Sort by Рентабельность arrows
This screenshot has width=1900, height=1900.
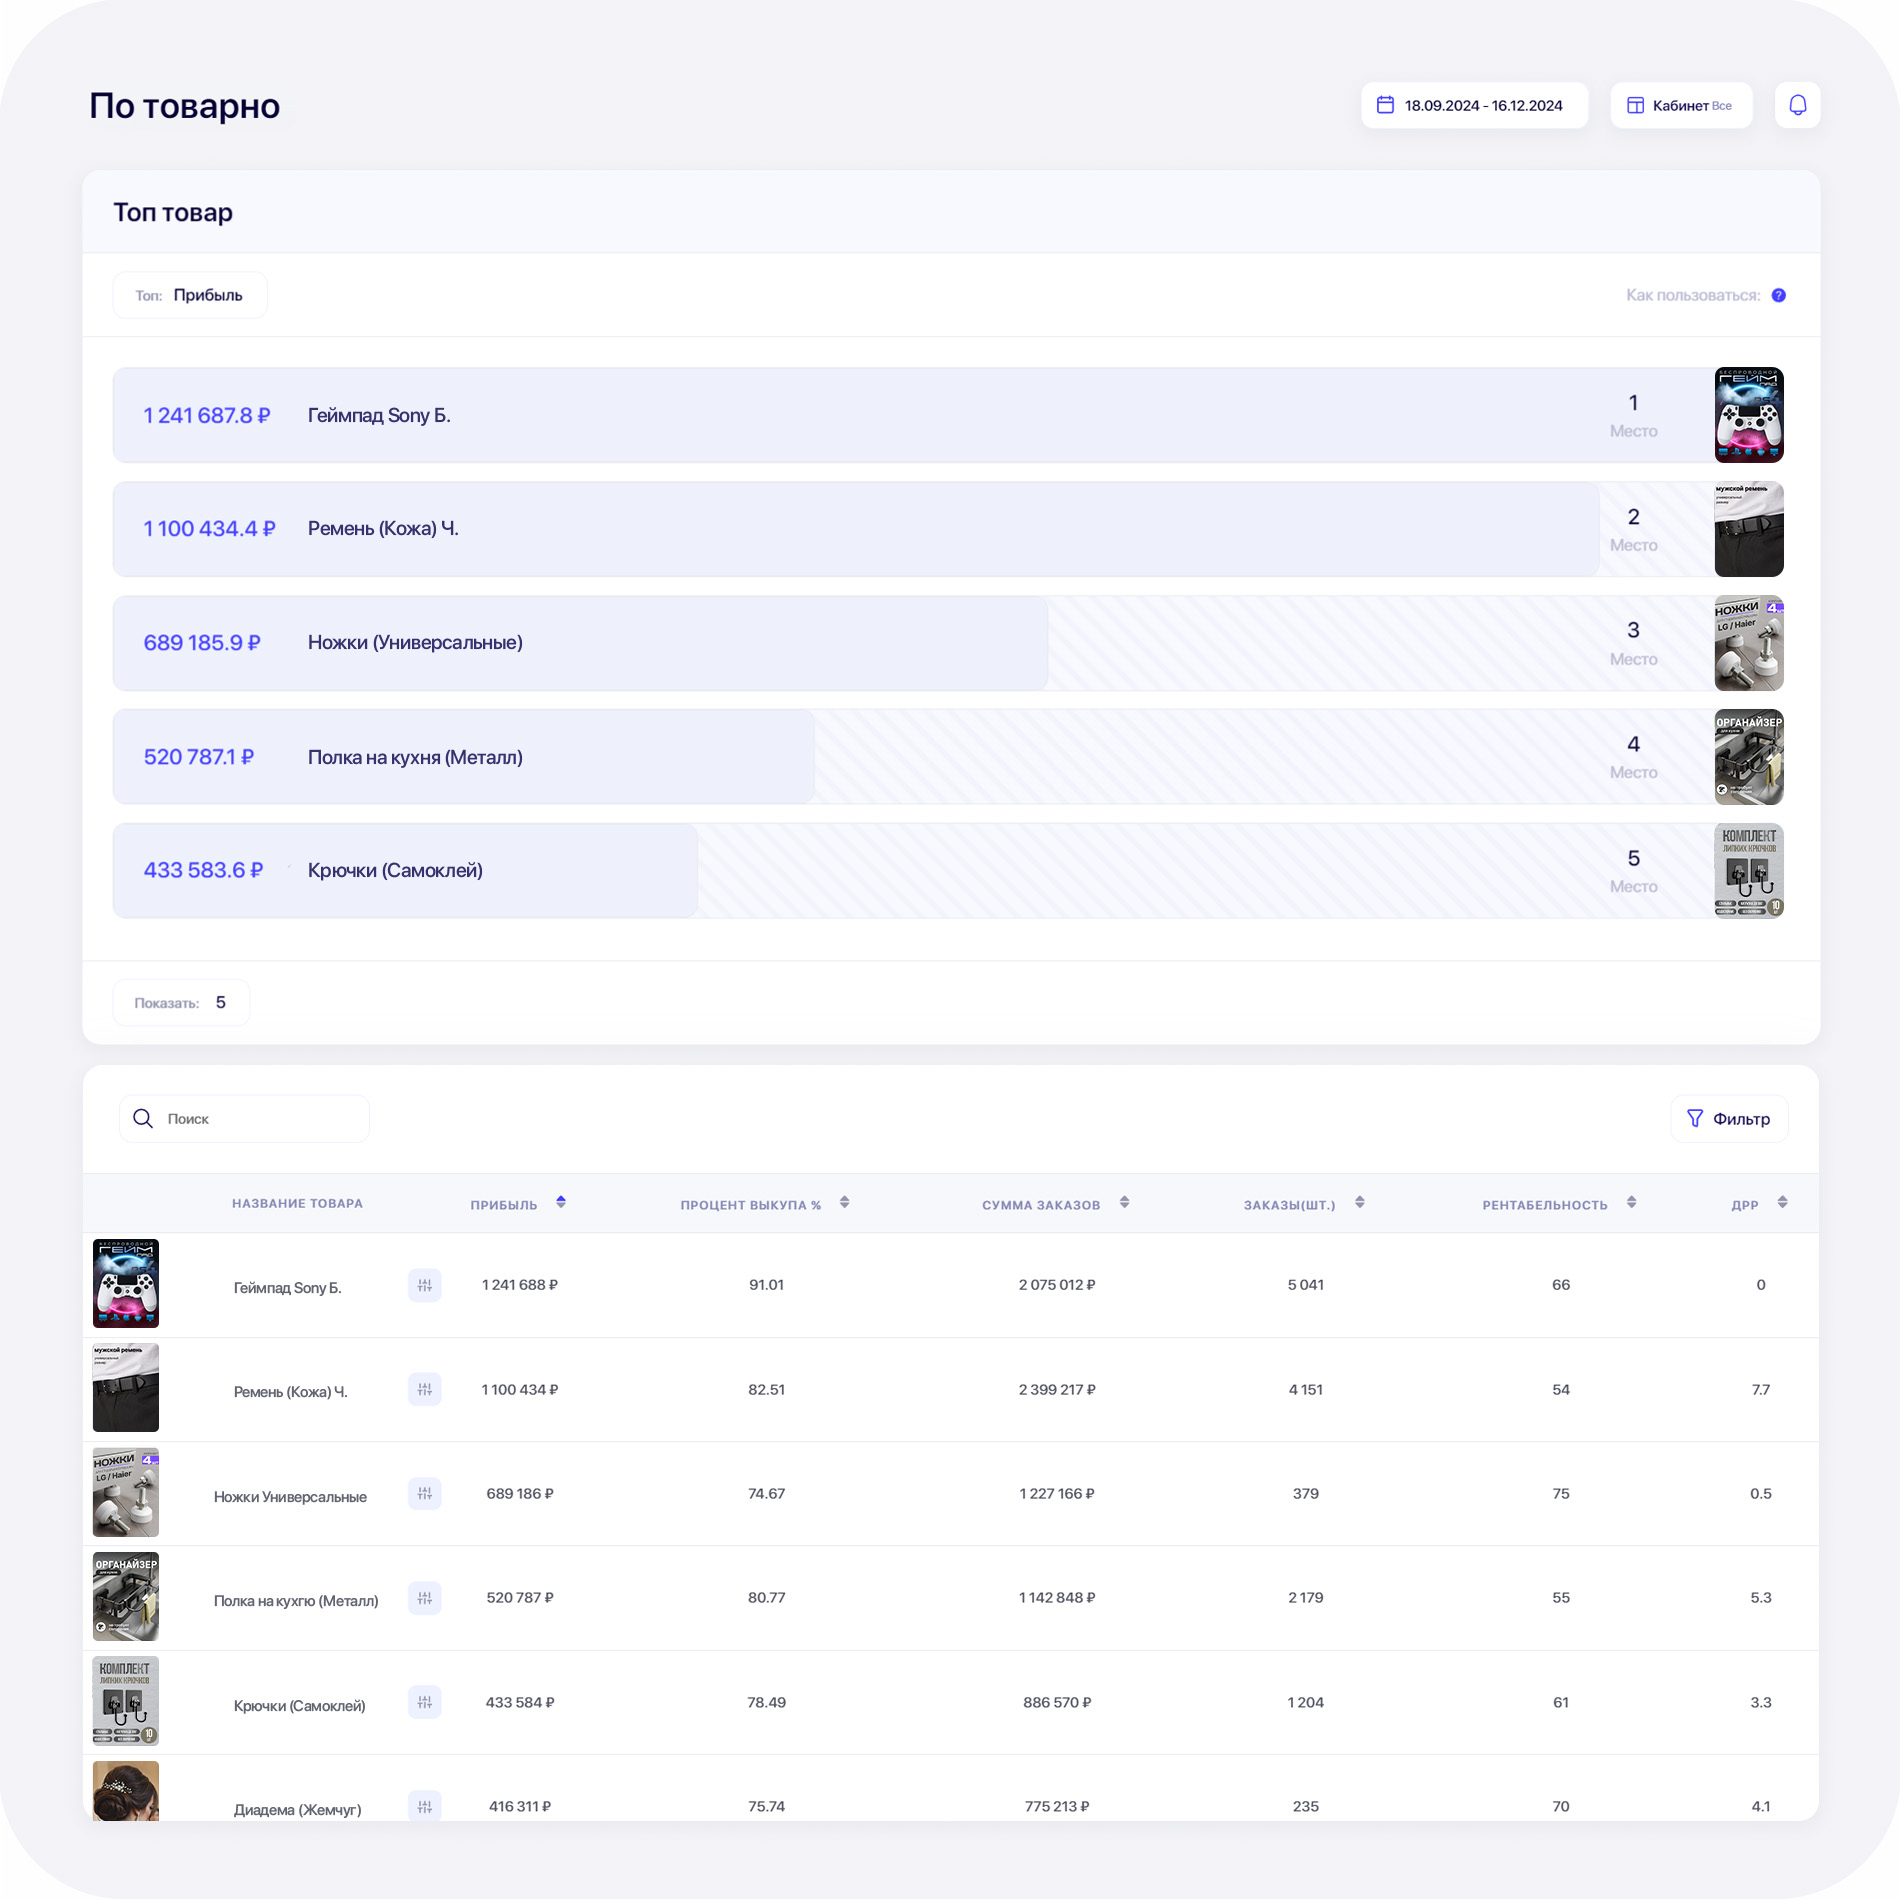click(x=1632, y=1203)
